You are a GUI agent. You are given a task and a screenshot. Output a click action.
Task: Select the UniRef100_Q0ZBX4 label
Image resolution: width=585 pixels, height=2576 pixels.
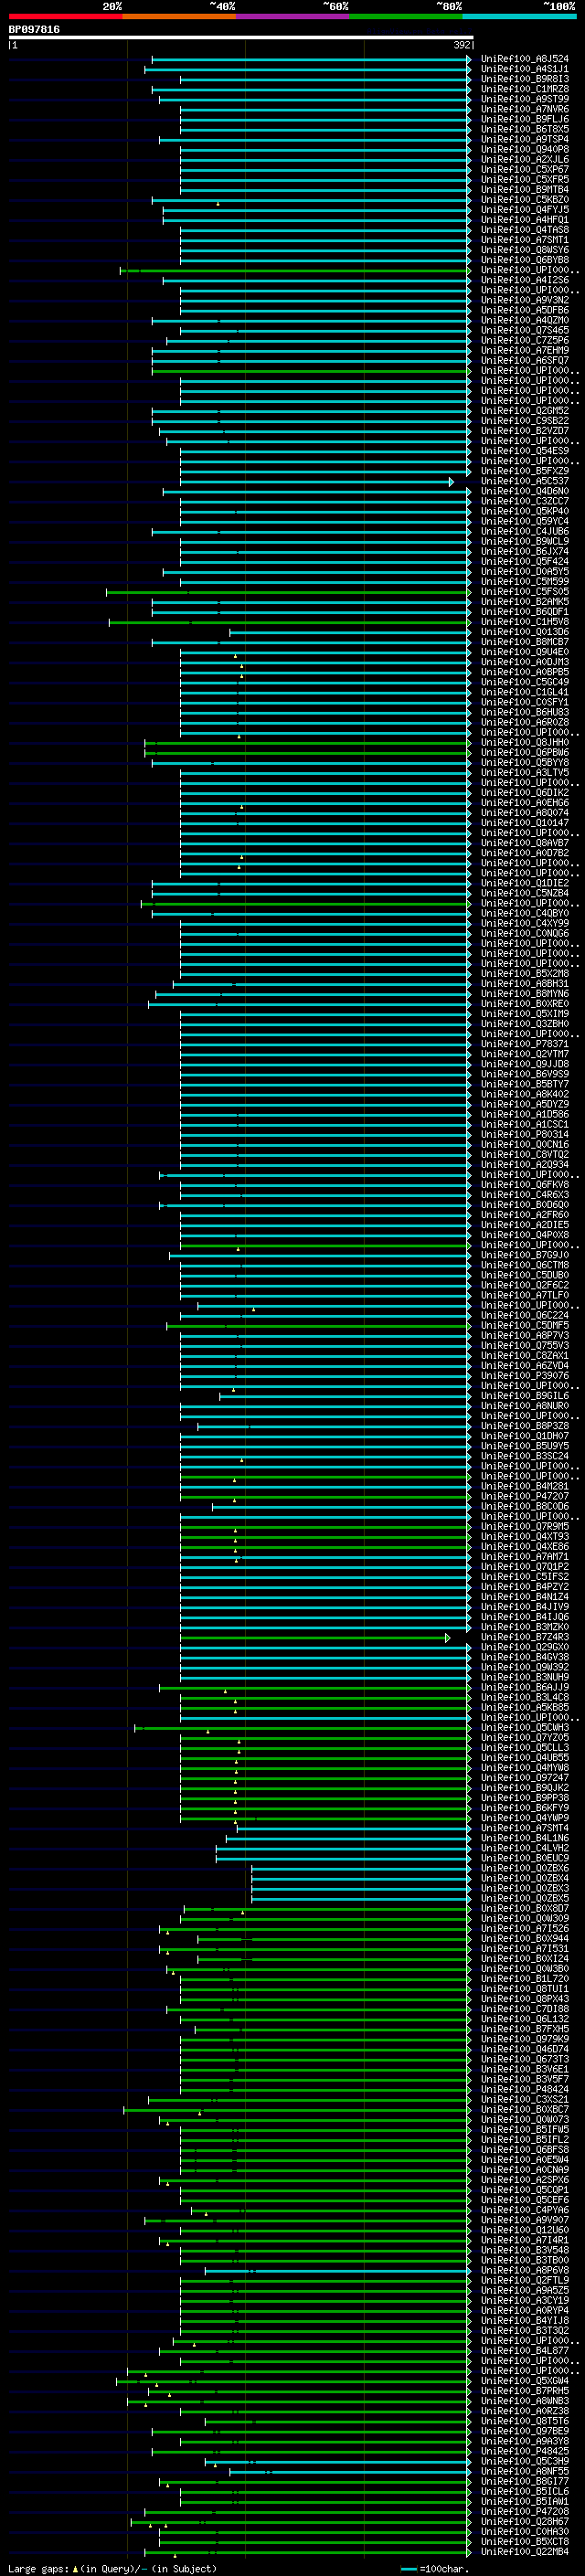(524, 1878)
